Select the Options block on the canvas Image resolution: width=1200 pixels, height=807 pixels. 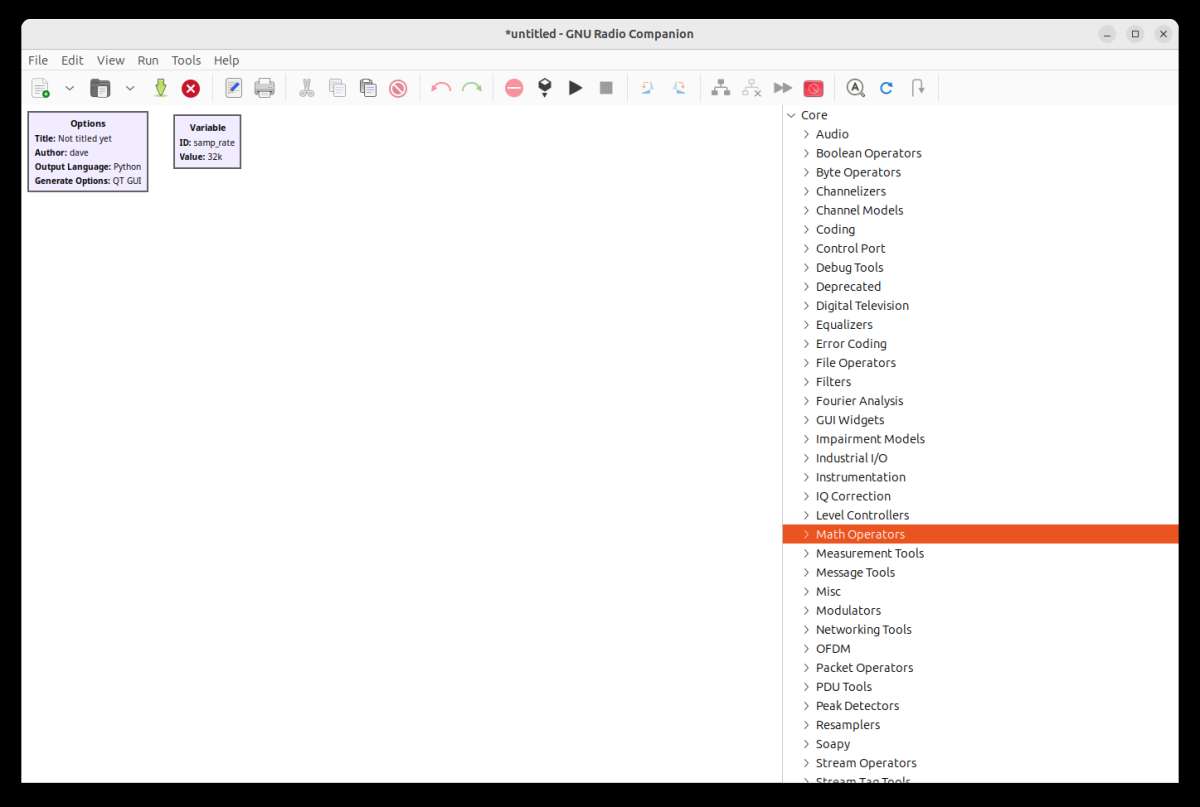click(x=88, y=152)
